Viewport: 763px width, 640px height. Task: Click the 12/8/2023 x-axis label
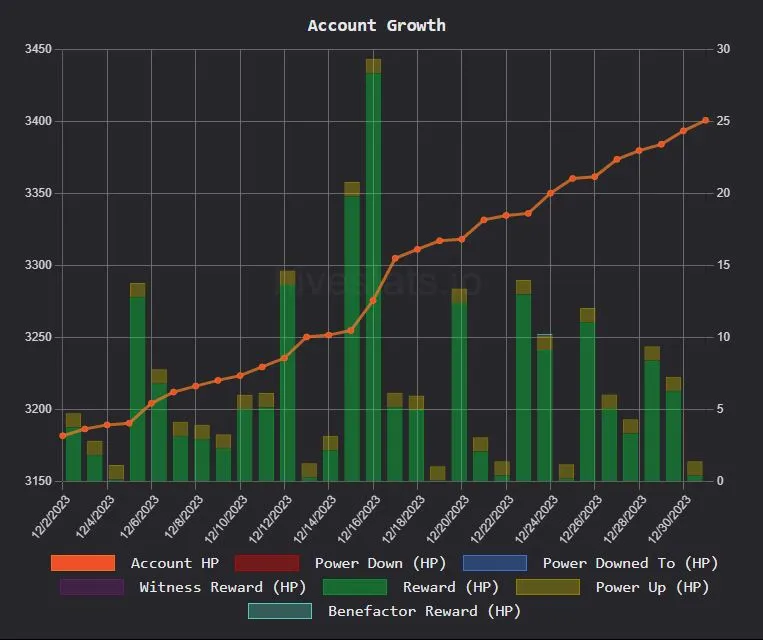point(184,516)
